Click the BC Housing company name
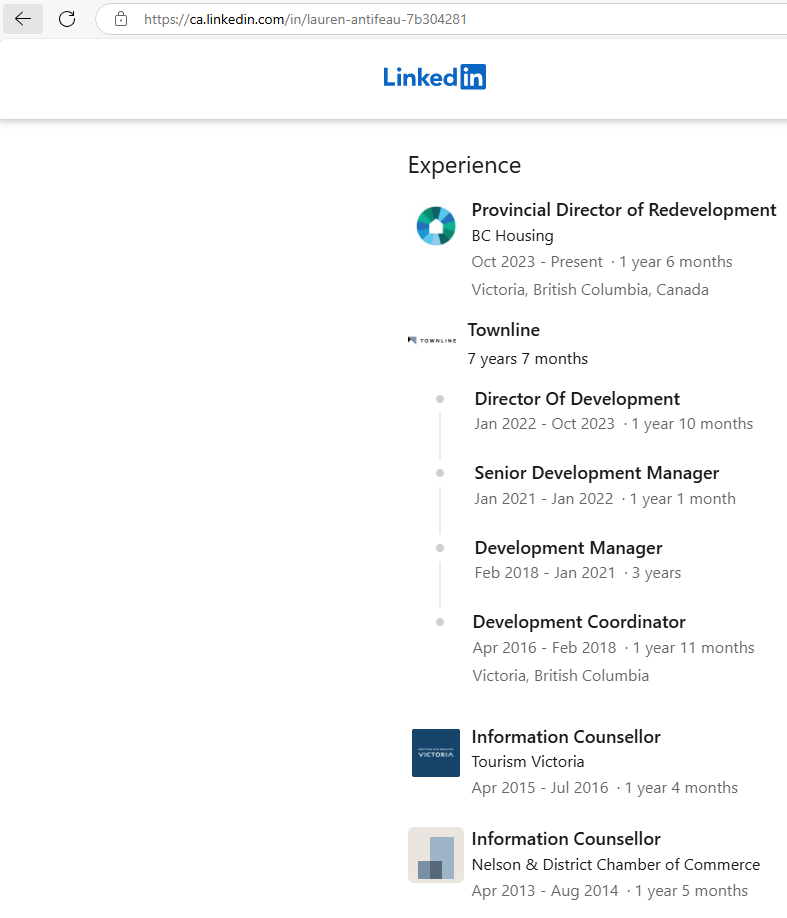The width and height of the screenshot is (787, 918). (x=512, y=236)
